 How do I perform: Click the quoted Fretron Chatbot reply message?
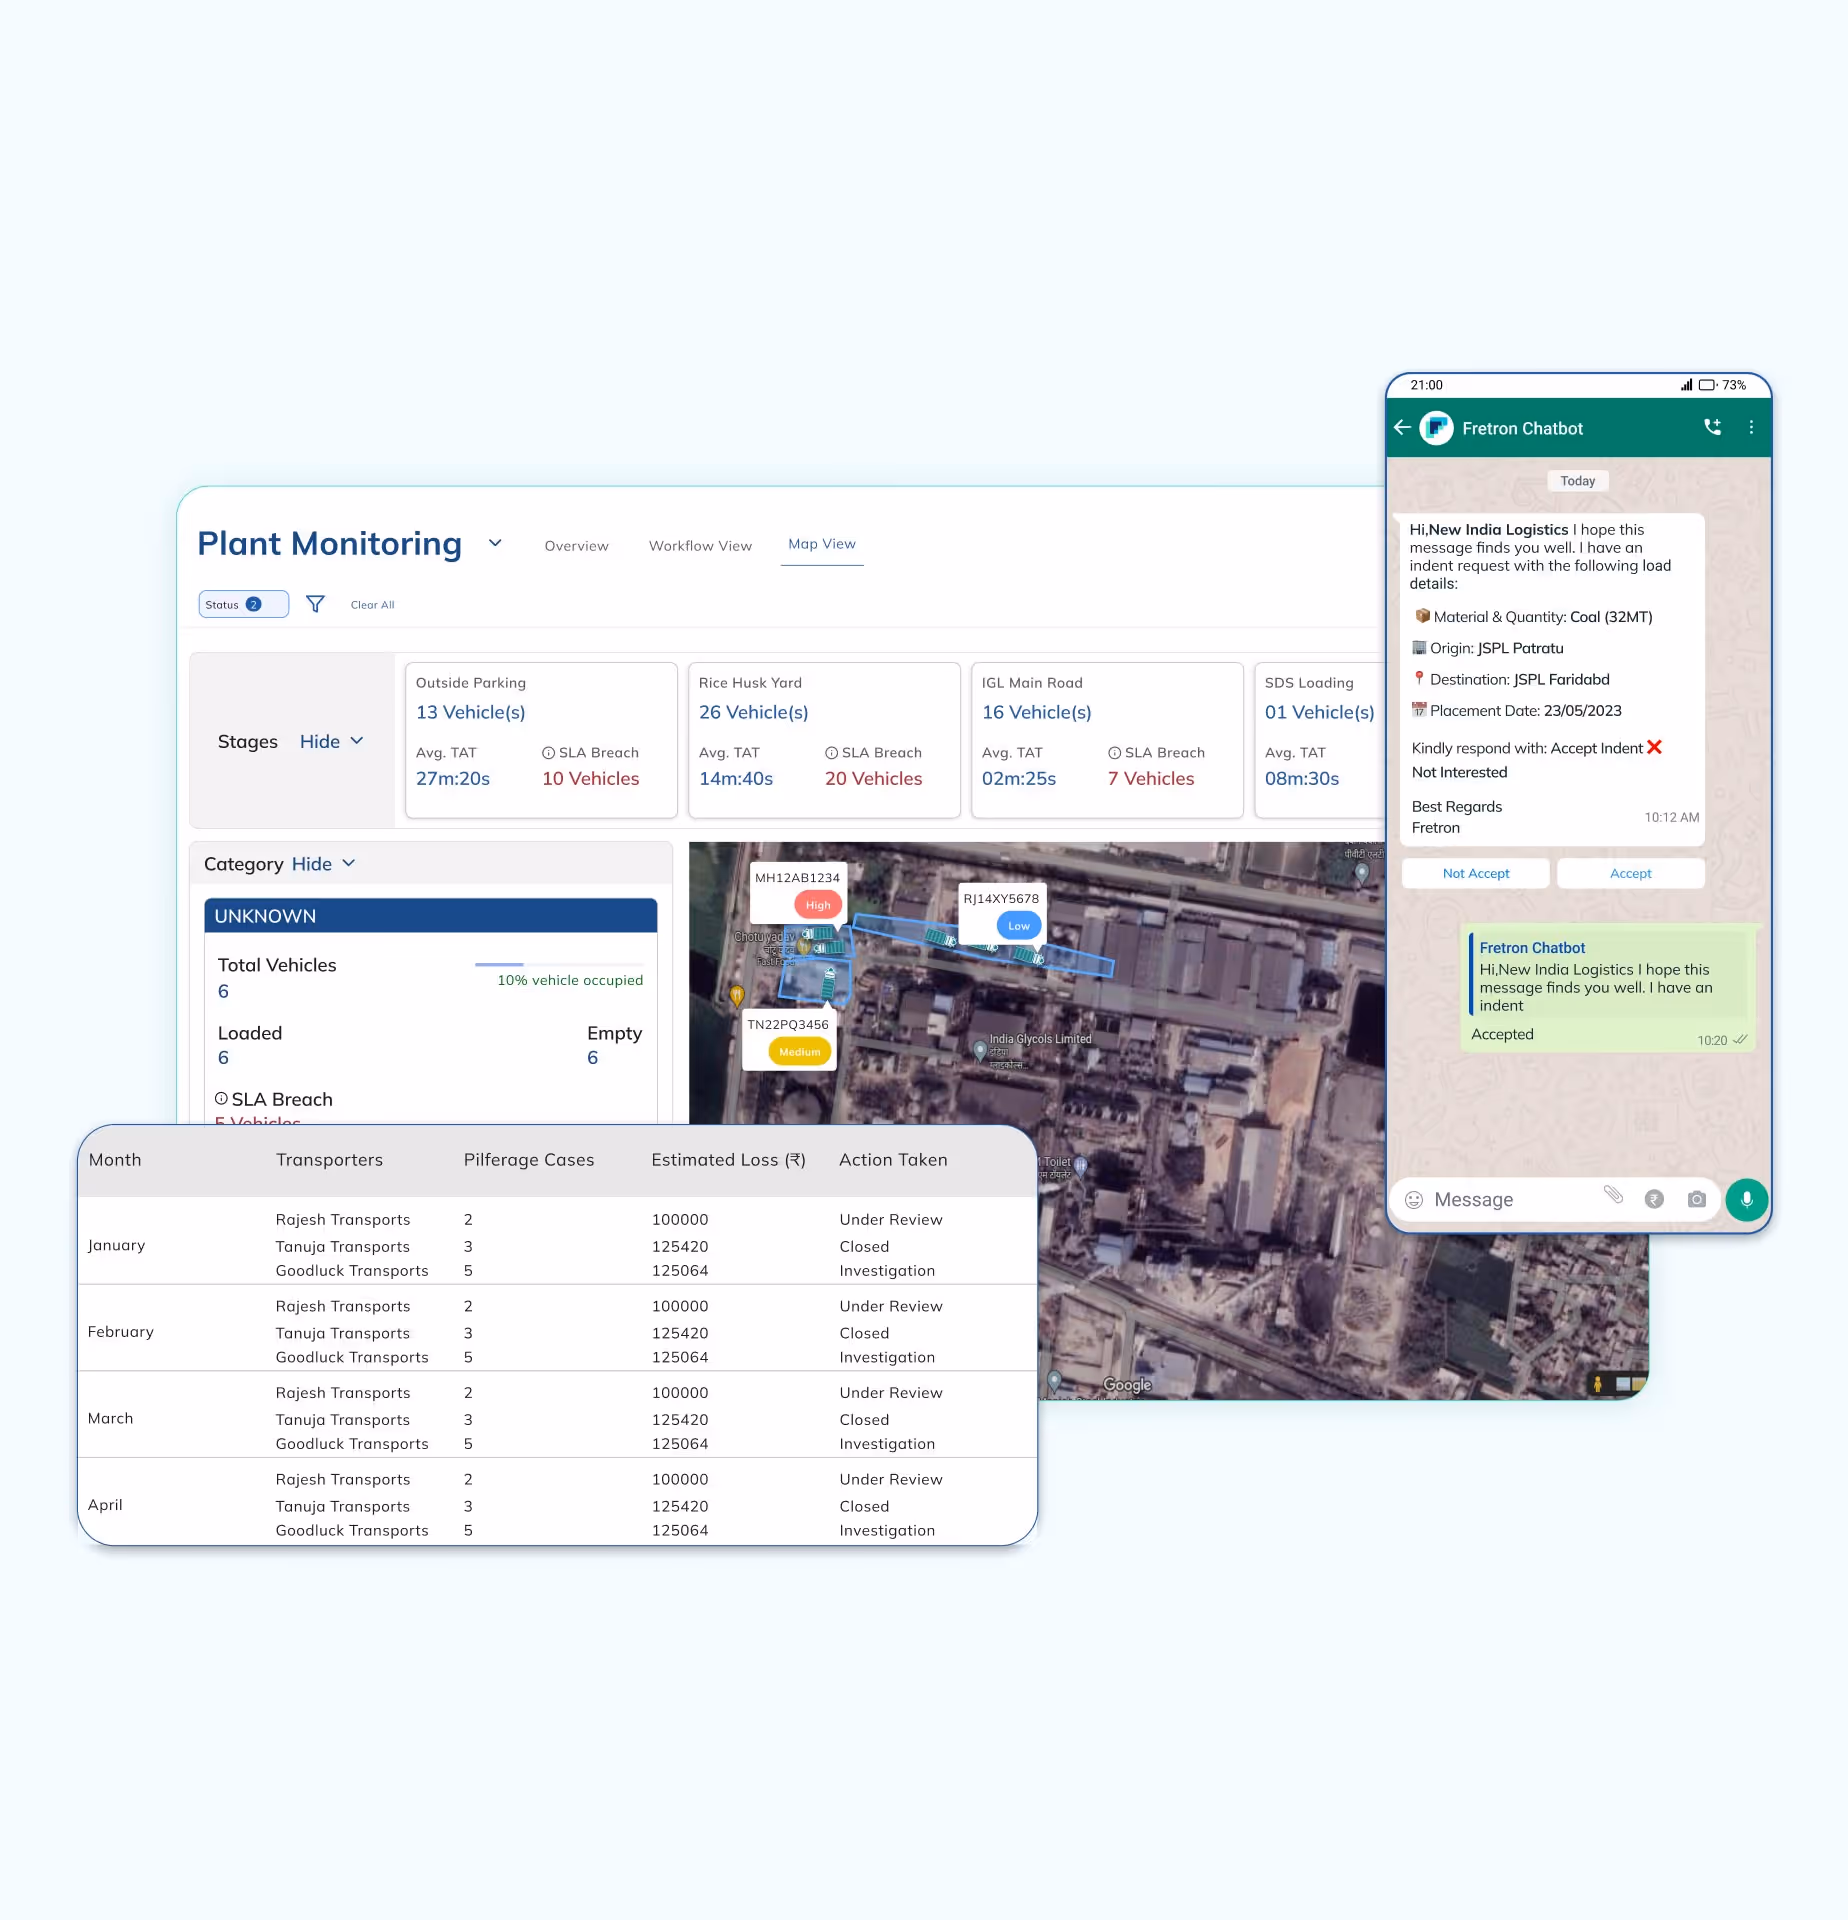click(1610, 976)
